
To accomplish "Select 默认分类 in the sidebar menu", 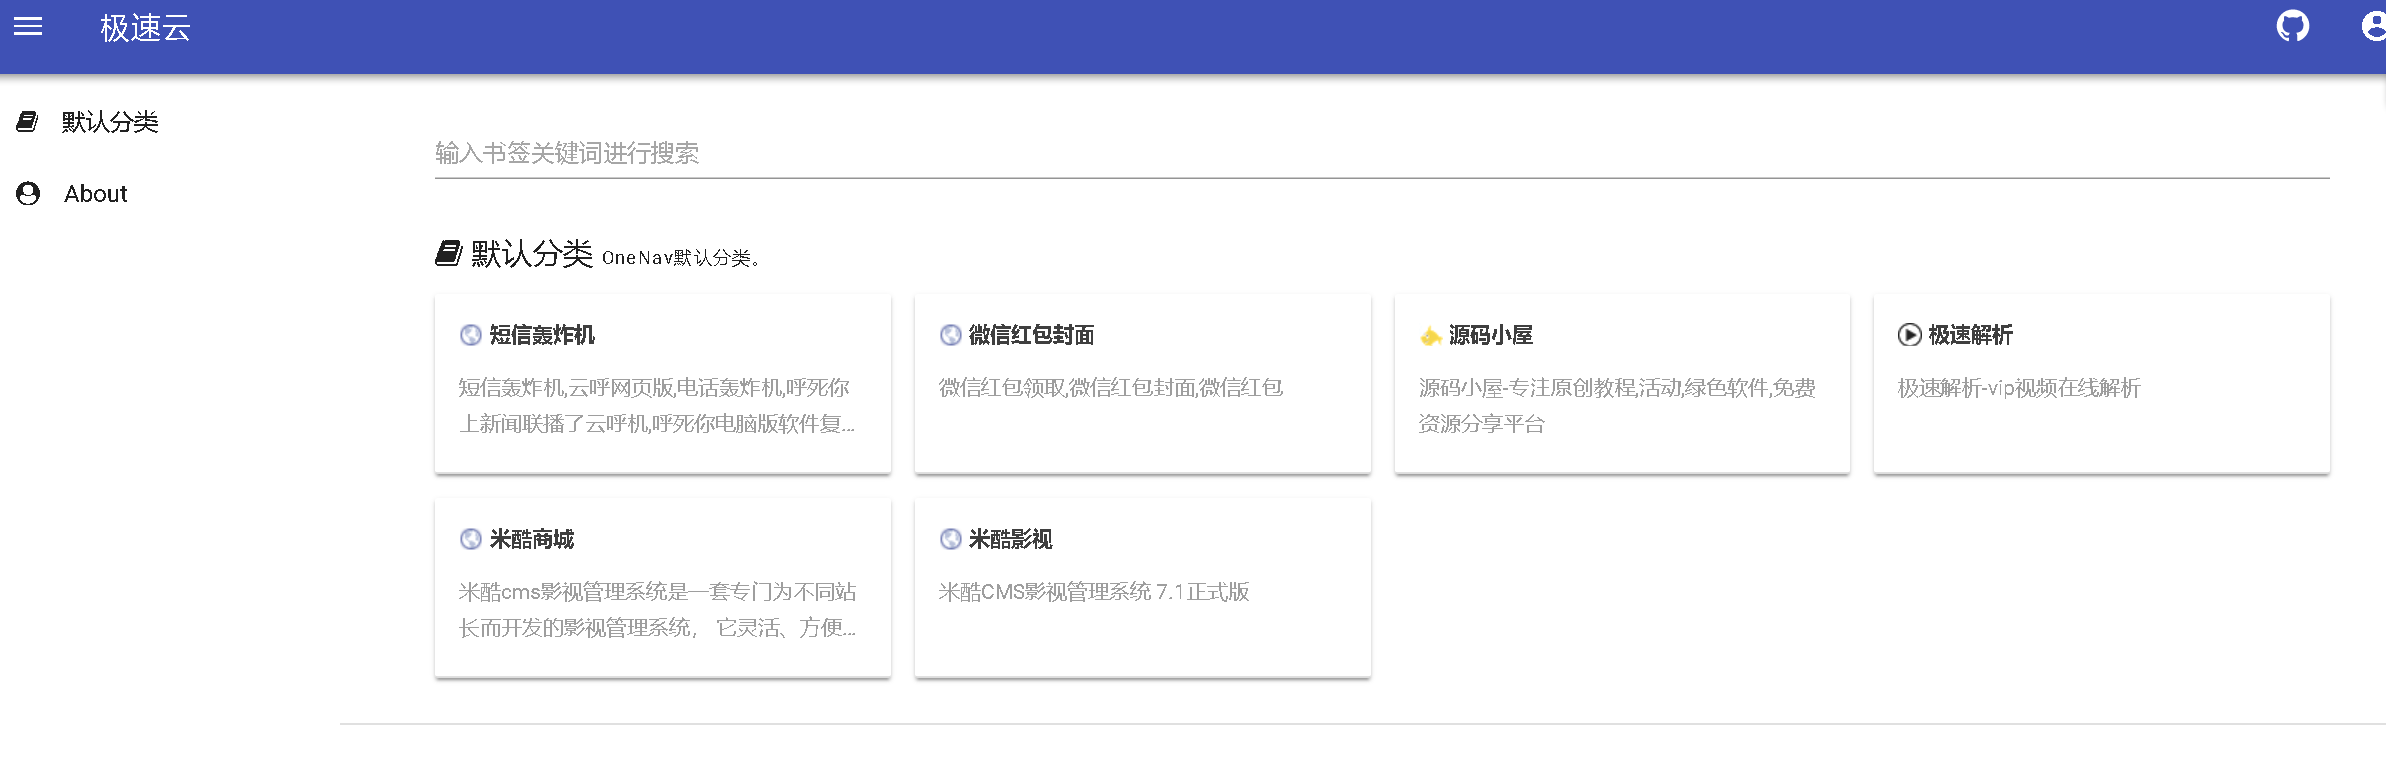I will coord(110,122).
